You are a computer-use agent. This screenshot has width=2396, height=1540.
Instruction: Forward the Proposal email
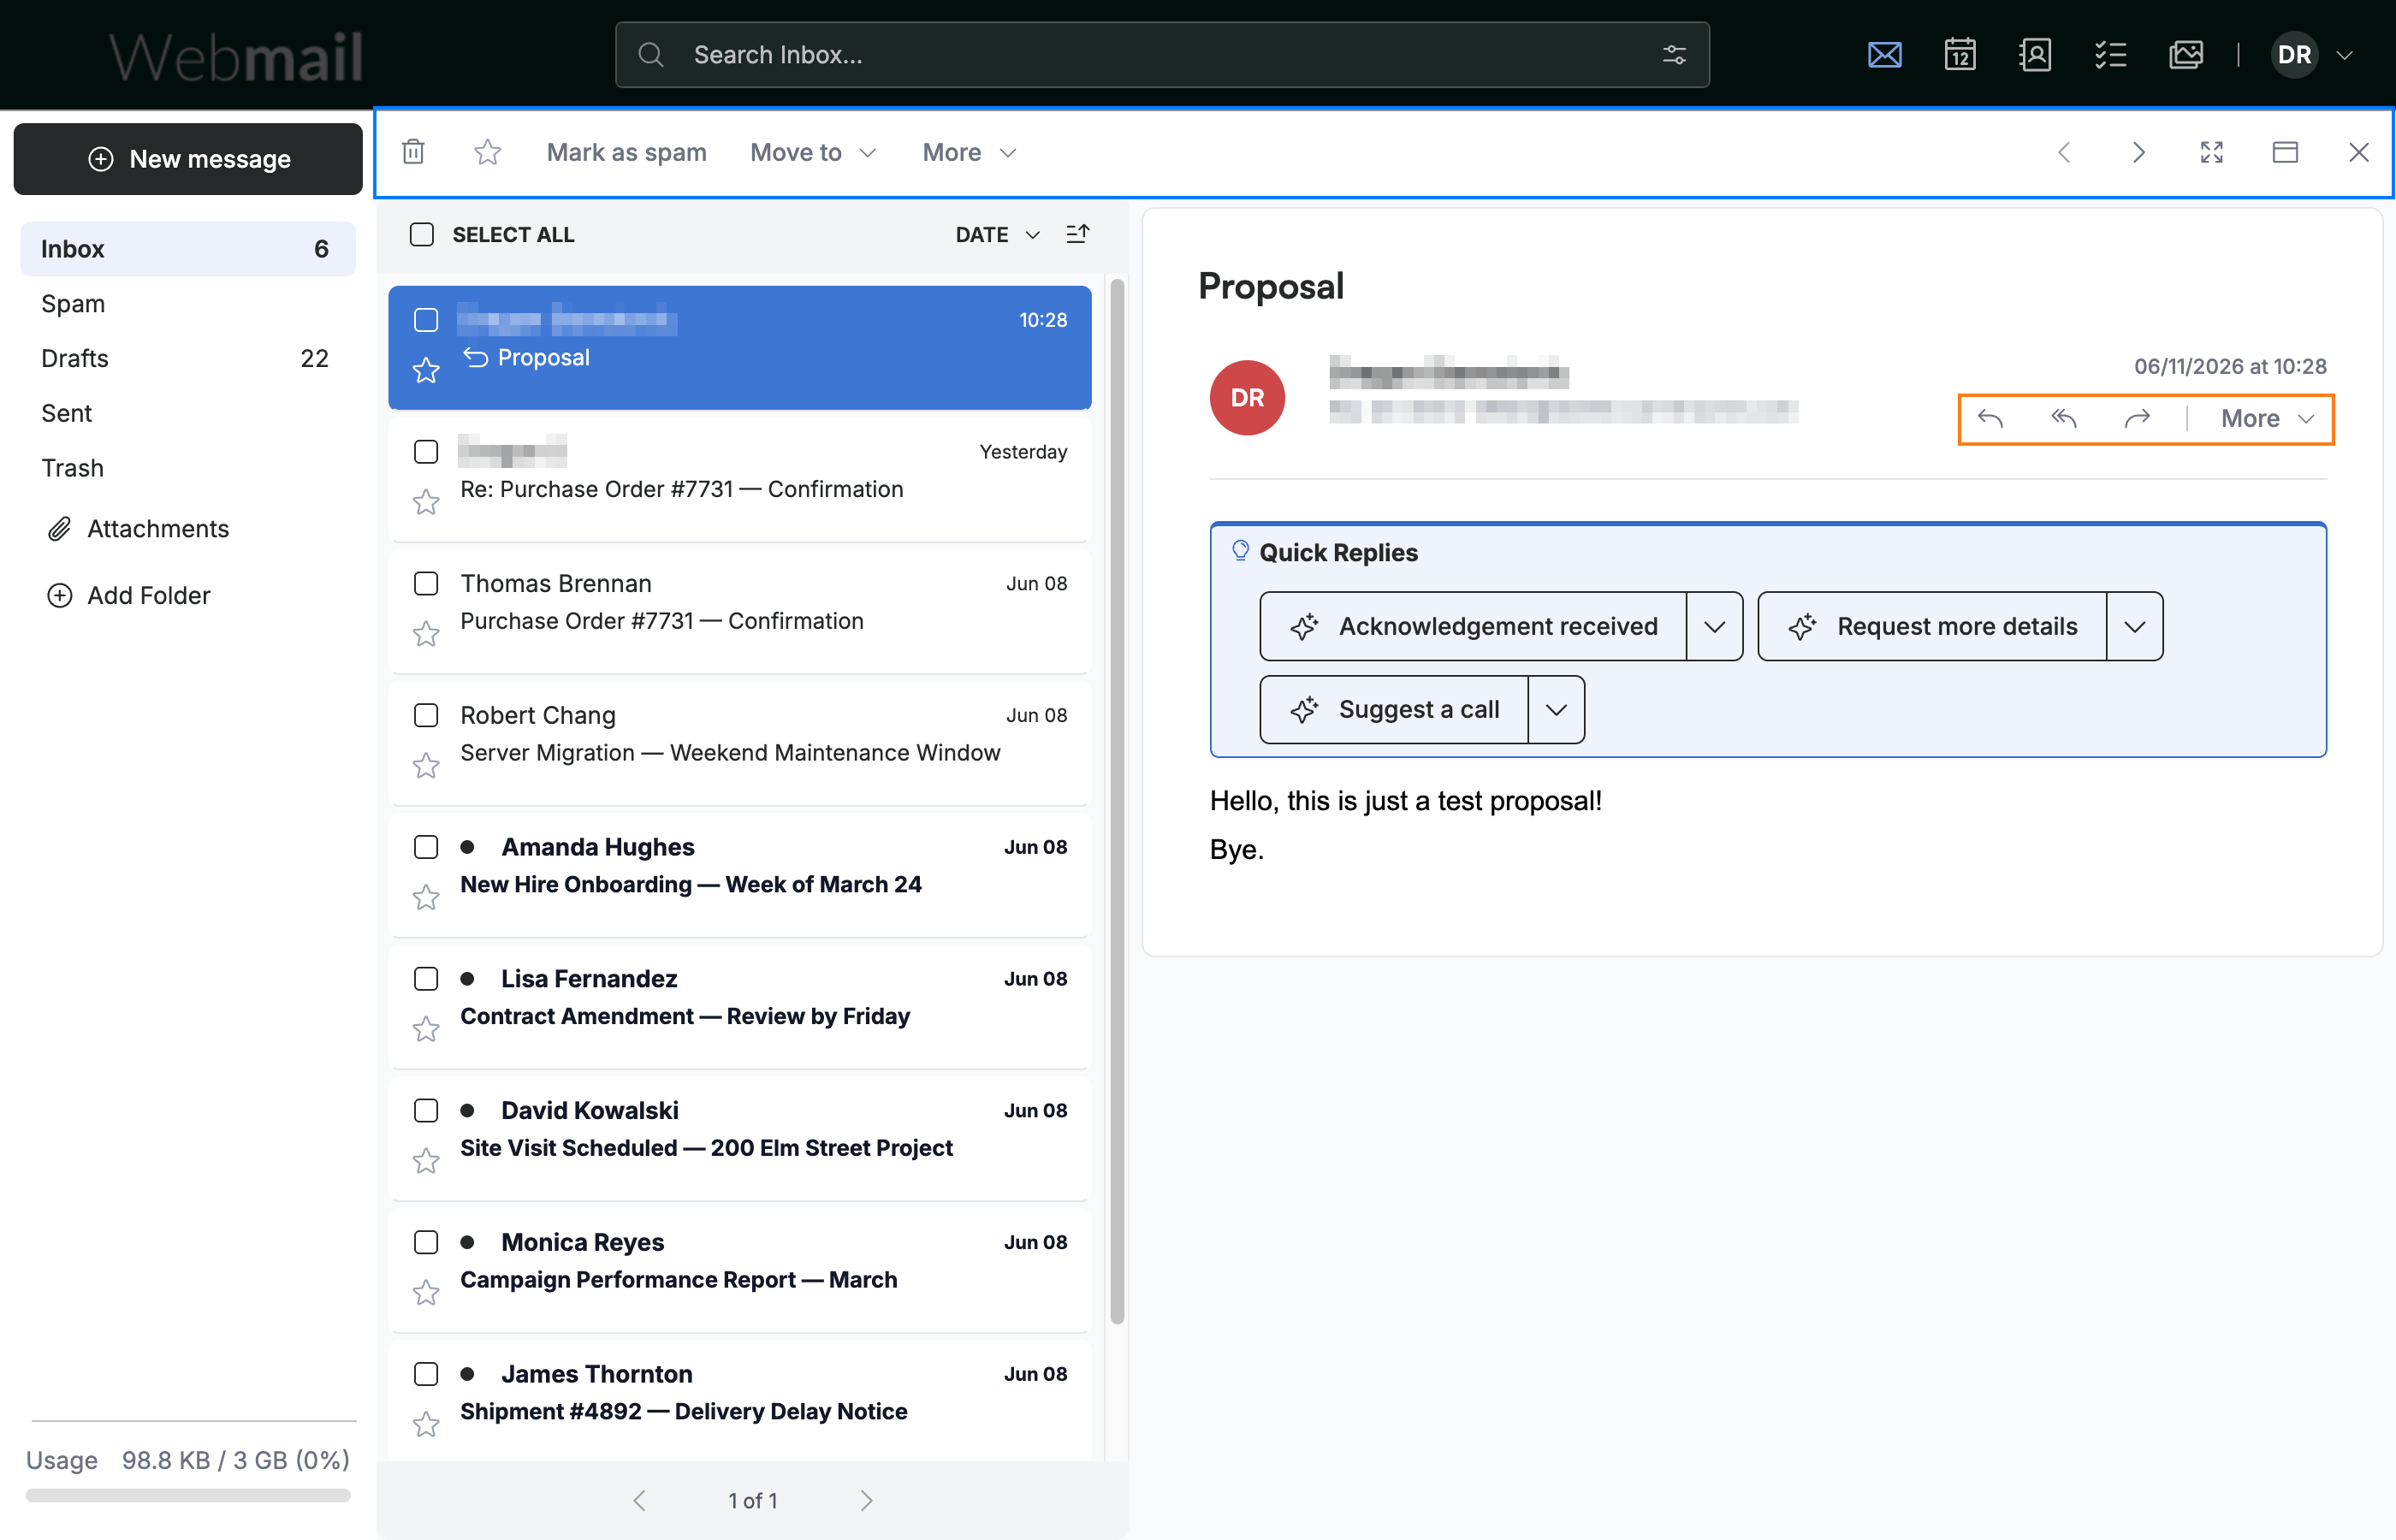click(2137, 419)
